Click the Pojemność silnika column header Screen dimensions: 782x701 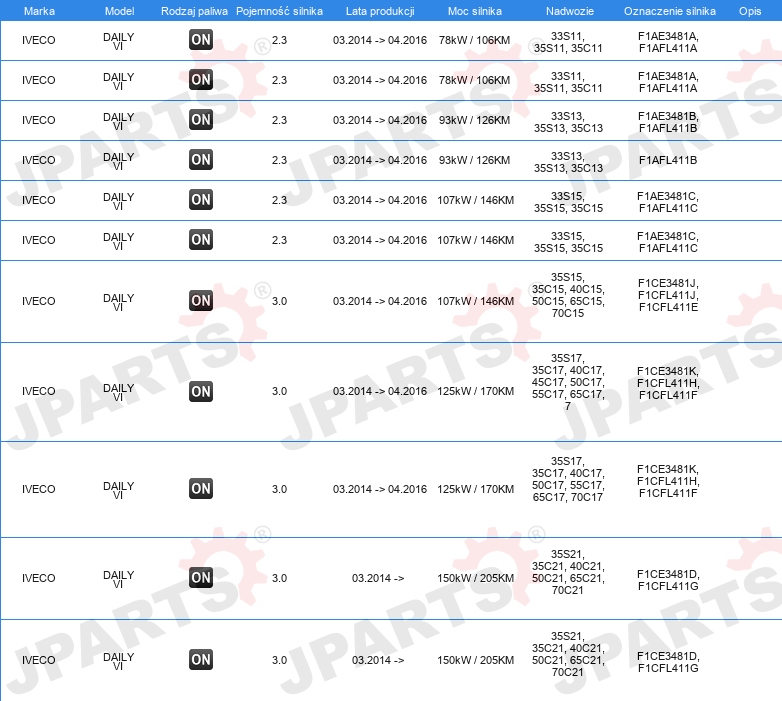tap(279, 11)
